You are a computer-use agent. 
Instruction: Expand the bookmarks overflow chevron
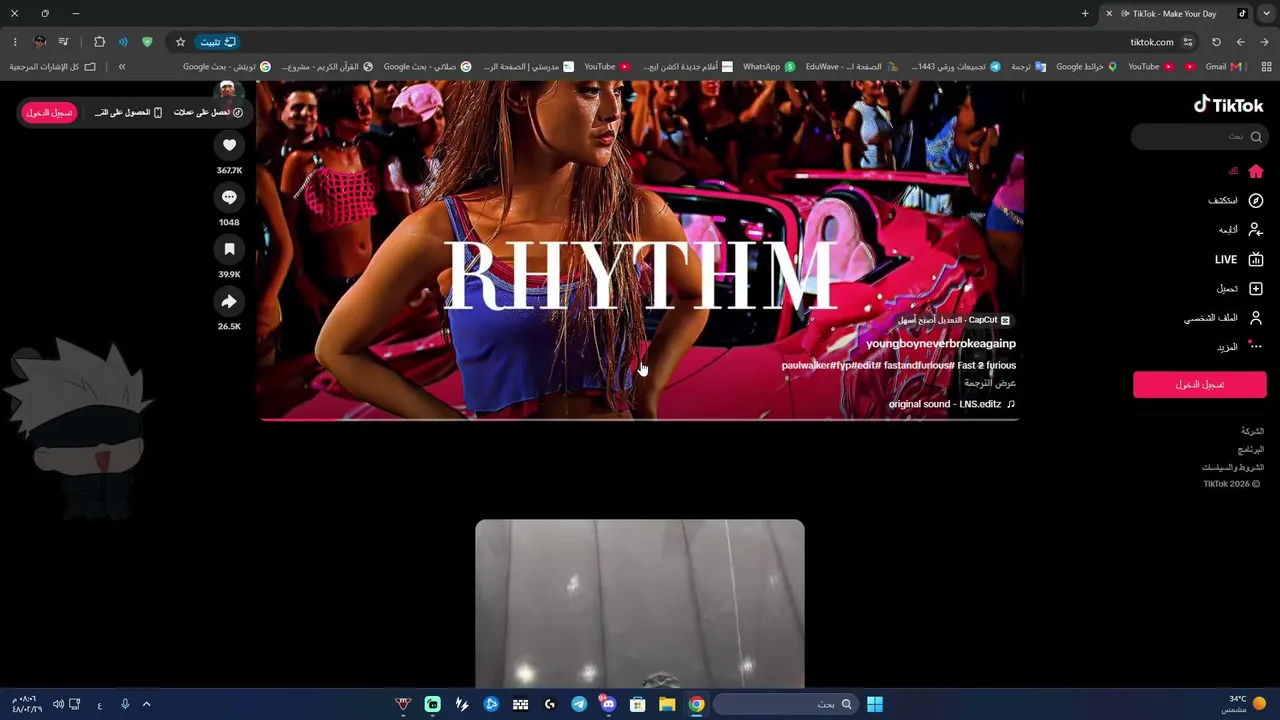[x=122, y=67]
